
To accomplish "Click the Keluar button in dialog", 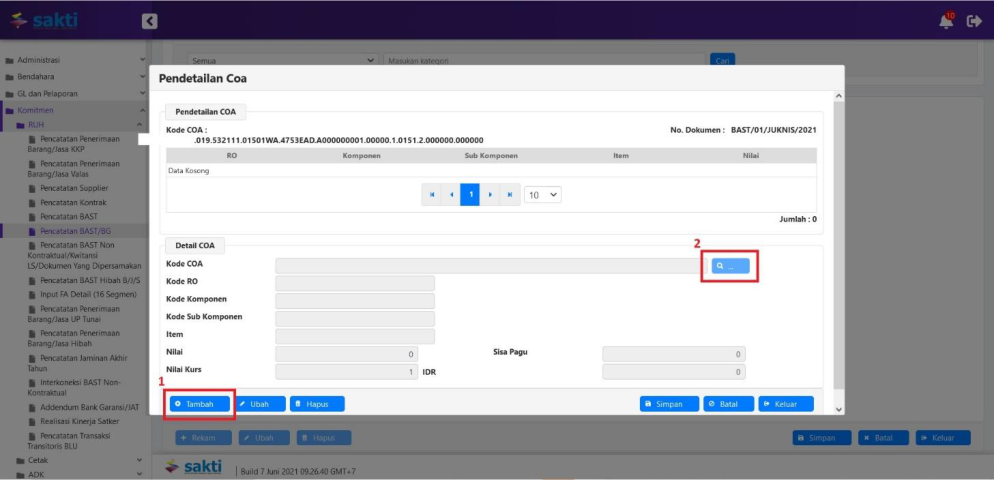I will pyautogui.click(x=785, y=404).
